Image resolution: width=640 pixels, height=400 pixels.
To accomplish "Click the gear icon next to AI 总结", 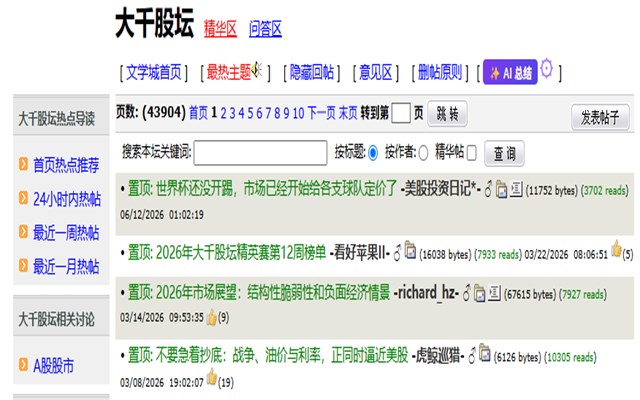I will pyautogui.click(x=547, y=69).
